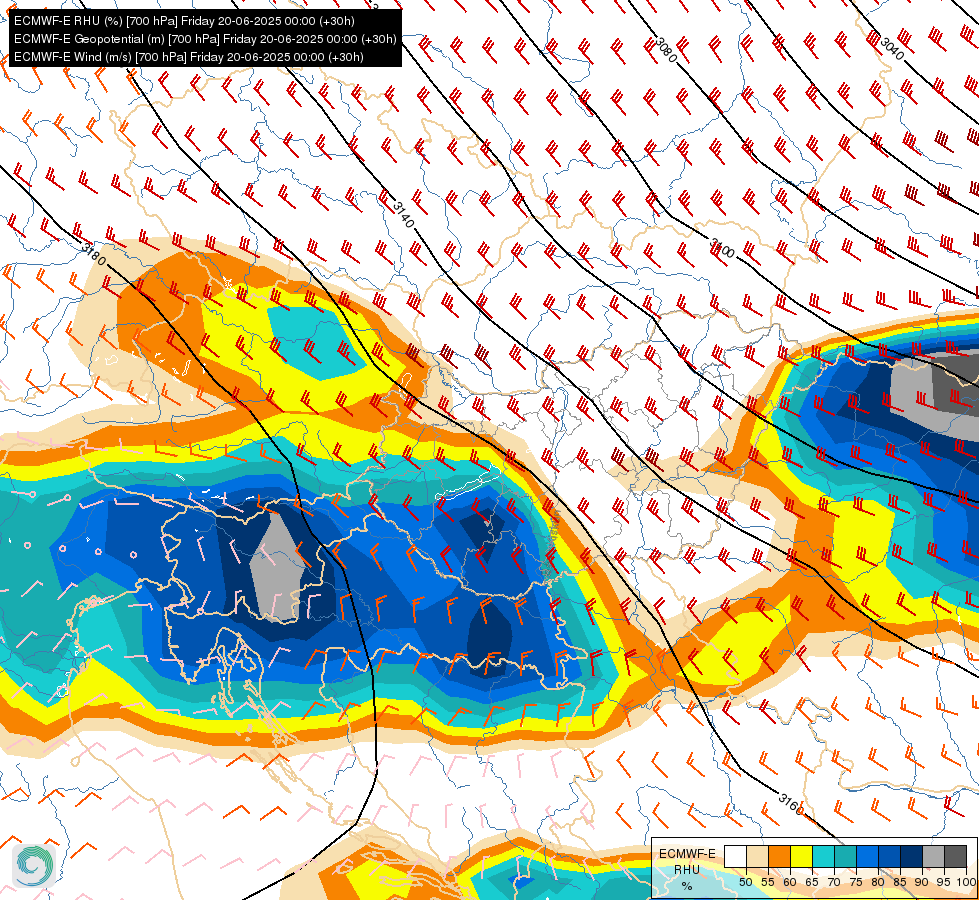Click the legend value 75
The image size is (979, 900).
[x=857, y=883]
